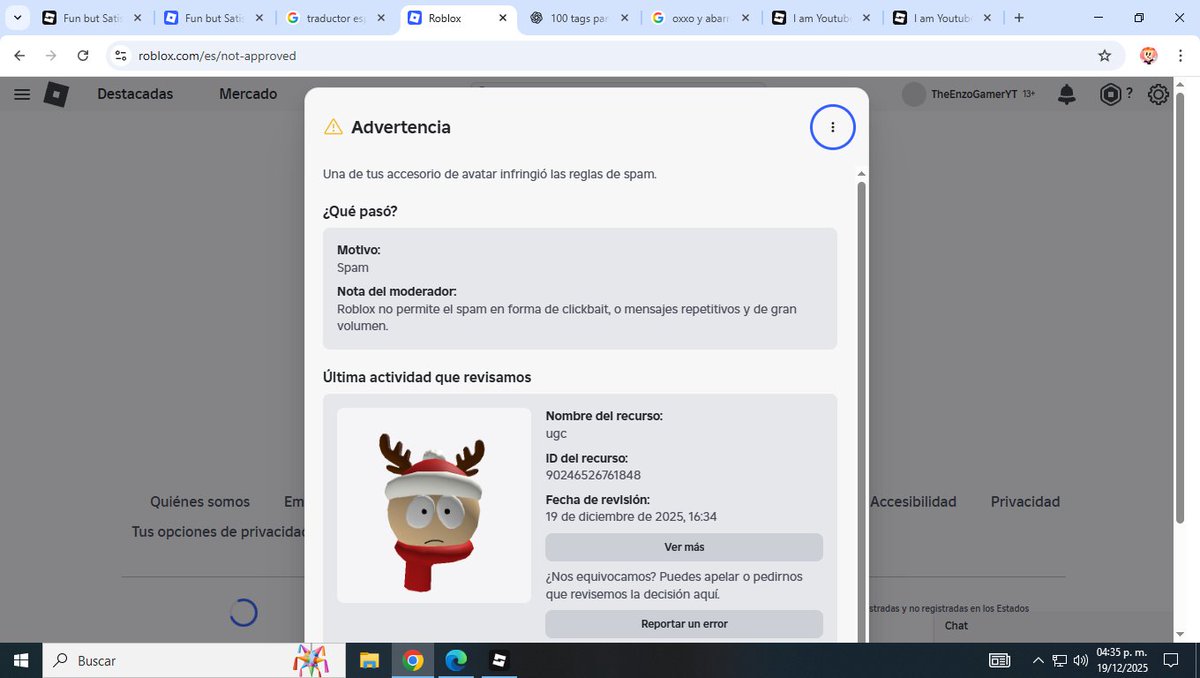Click the network status tray icon

(x=1060, y=660)
